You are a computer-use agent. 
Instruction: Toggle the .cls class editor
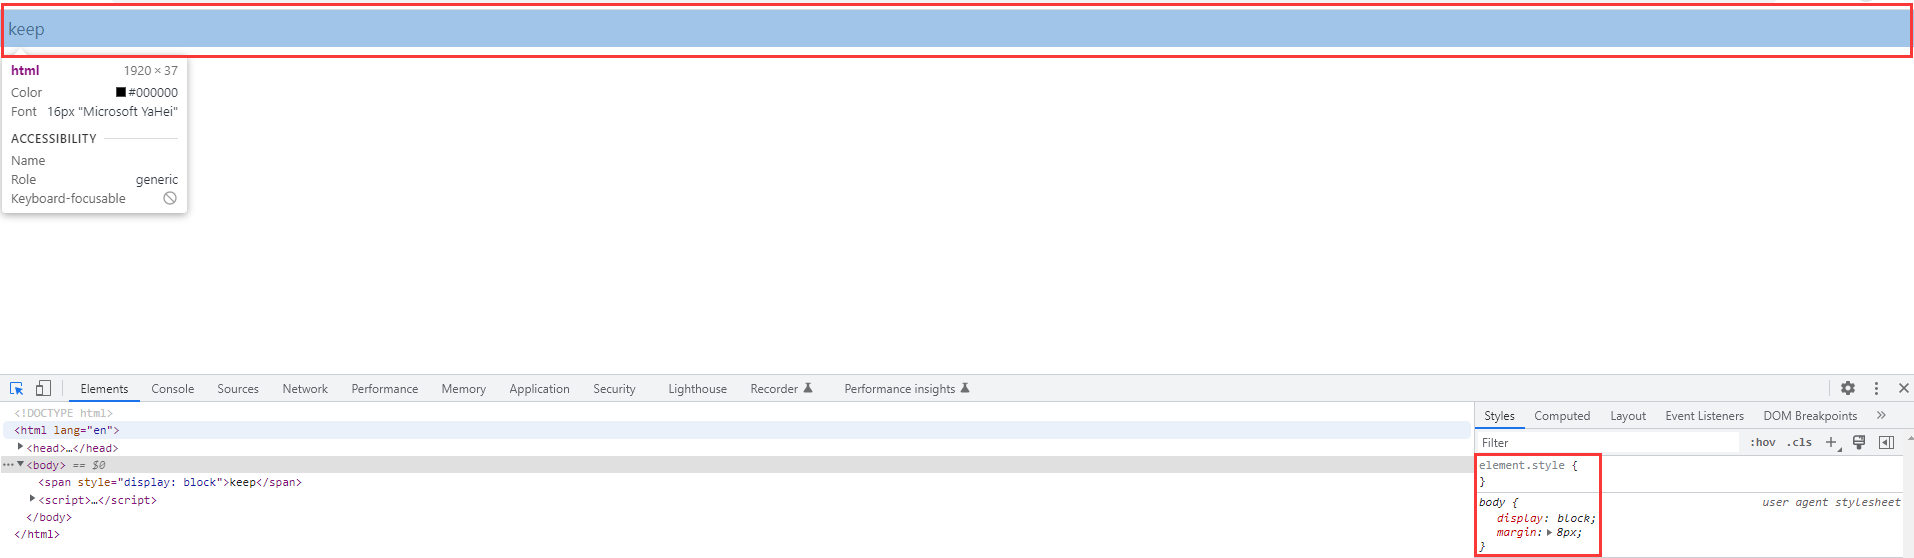click(1800, 442)
